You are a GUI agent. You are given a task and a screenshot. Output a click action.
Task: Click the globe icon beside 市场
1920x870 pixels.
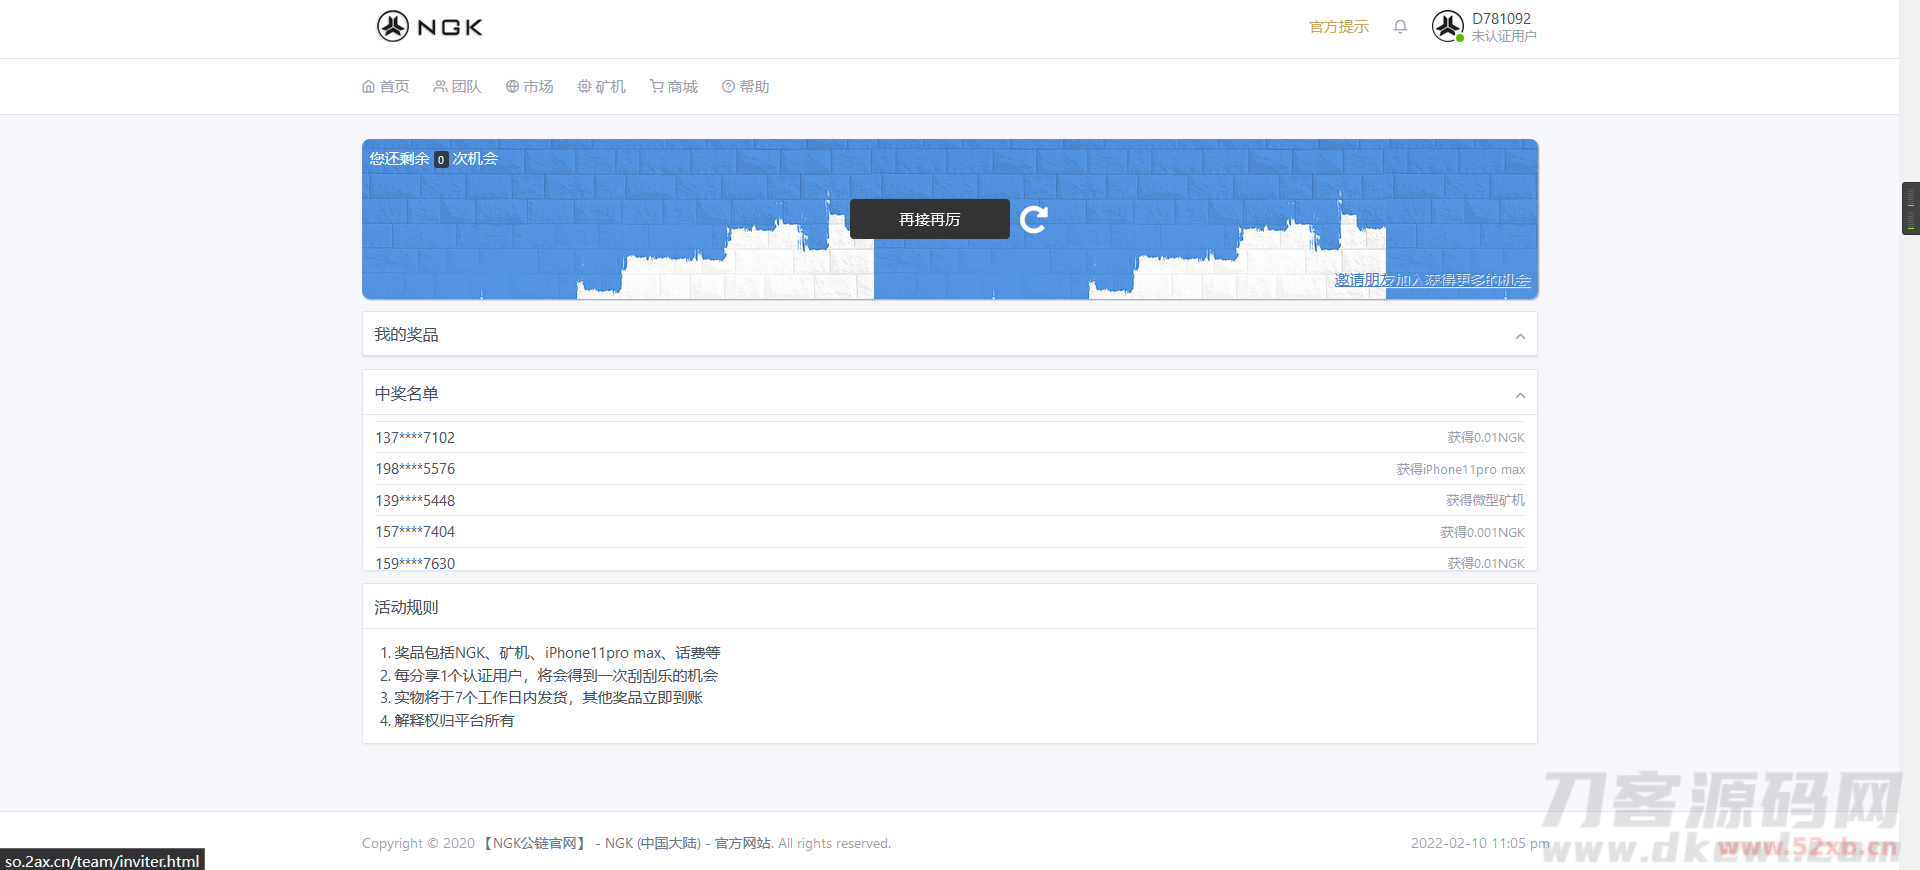pyautogui.click(x=512, y=87)
